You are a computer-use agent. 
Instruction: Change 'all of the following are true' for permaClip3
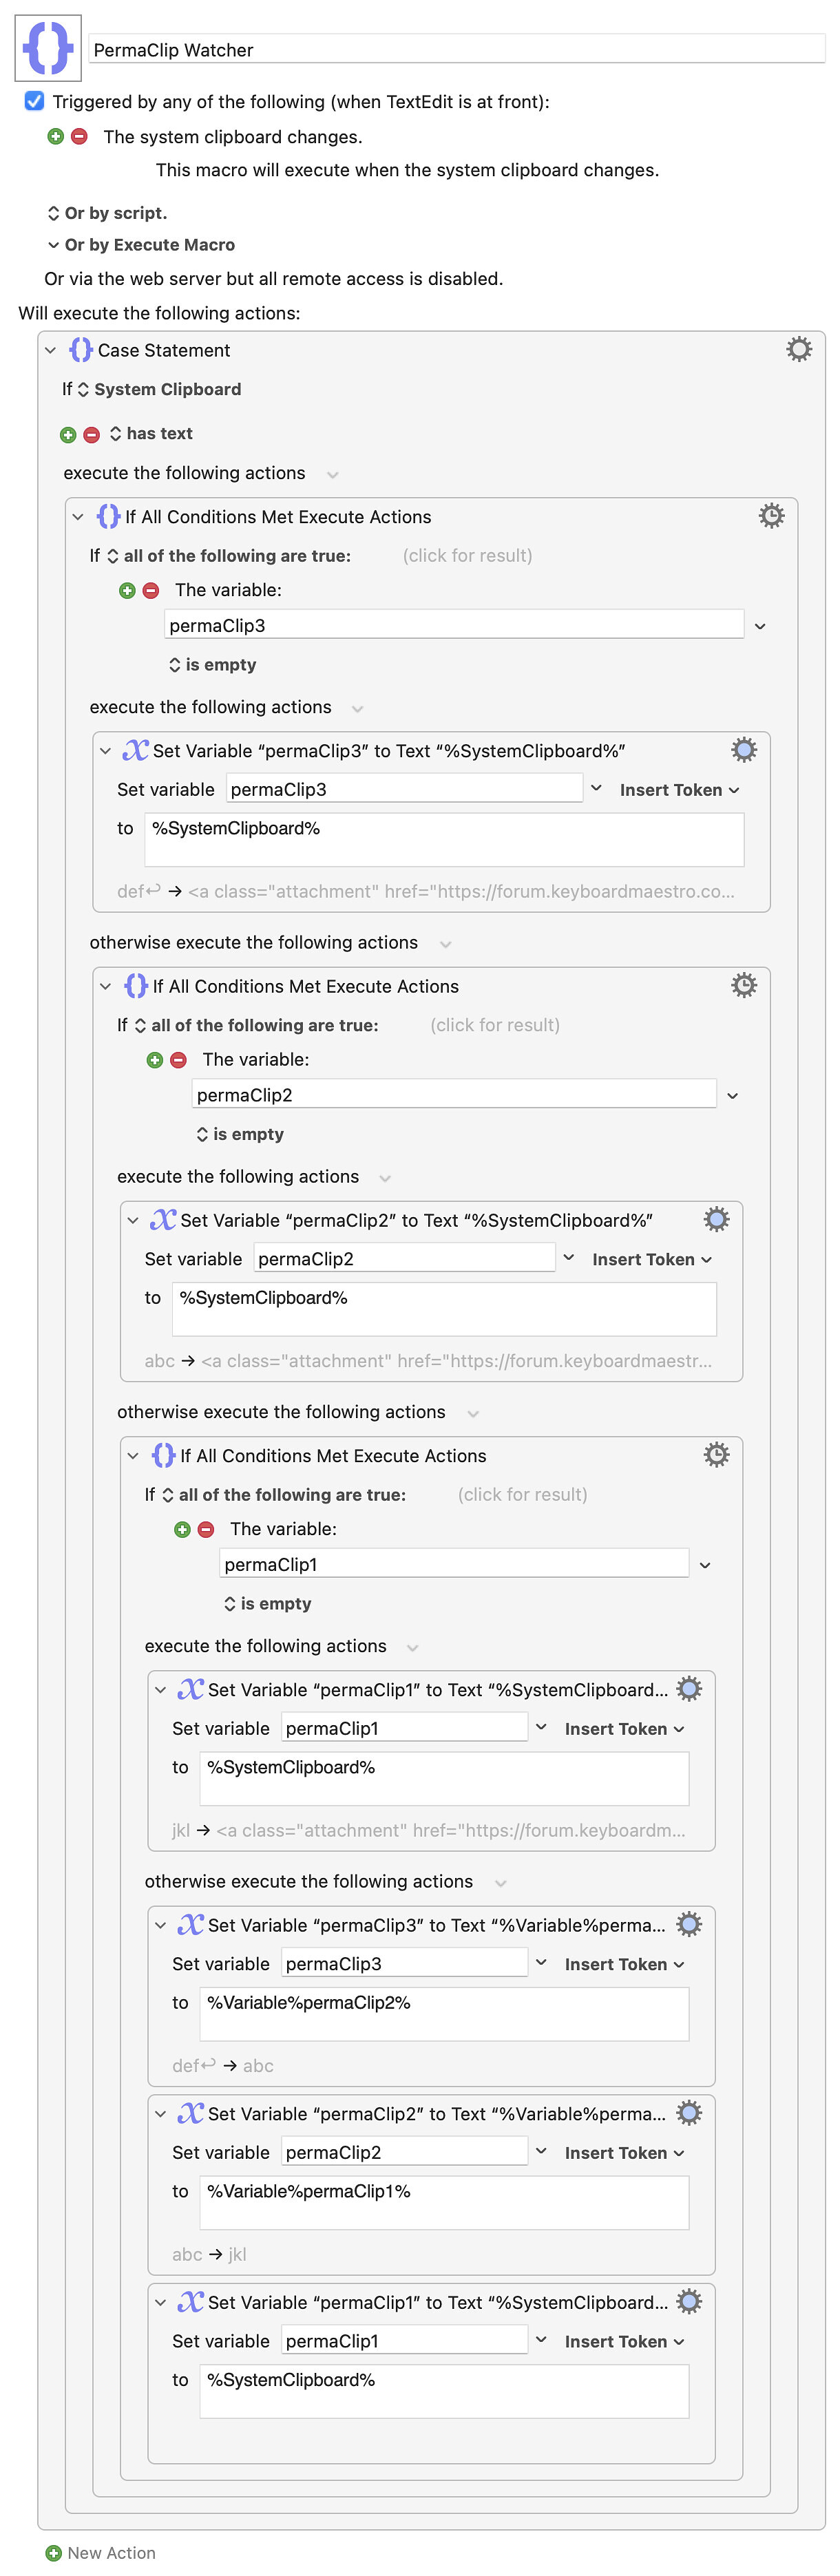click(x=229, y=556)
